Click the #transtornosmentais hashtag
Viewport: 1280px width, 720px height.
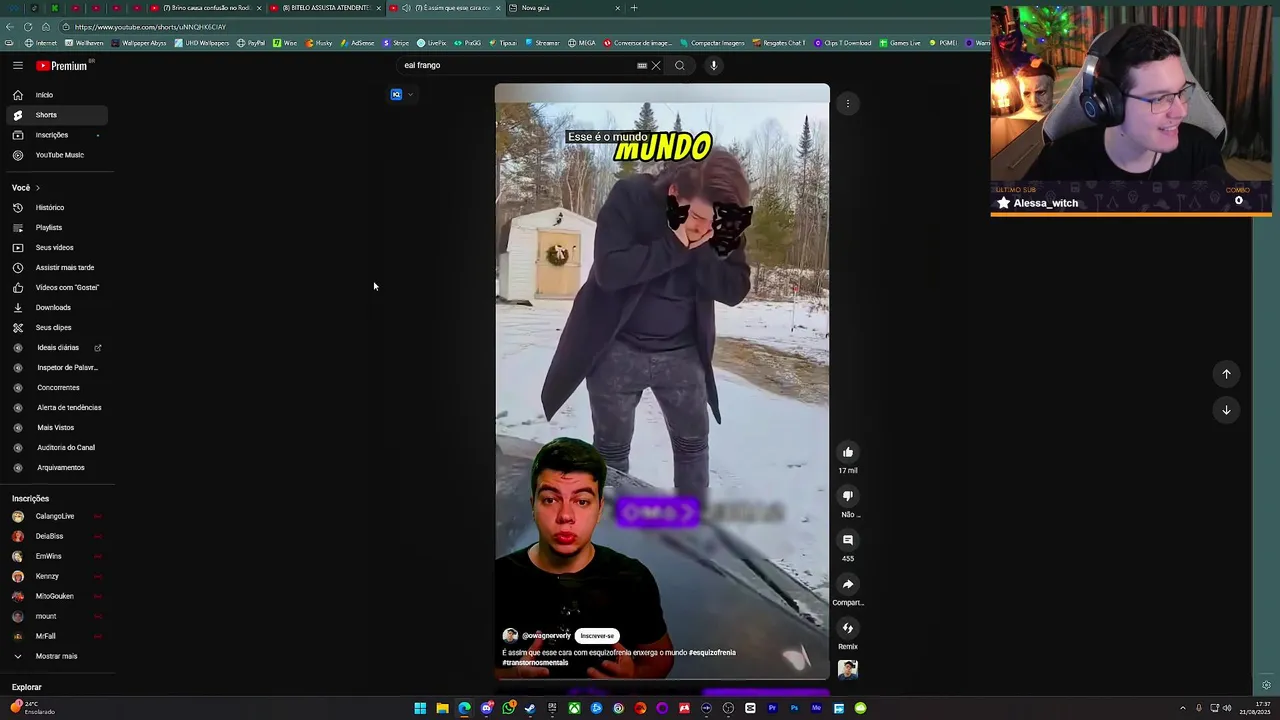[x=535, y=663]
